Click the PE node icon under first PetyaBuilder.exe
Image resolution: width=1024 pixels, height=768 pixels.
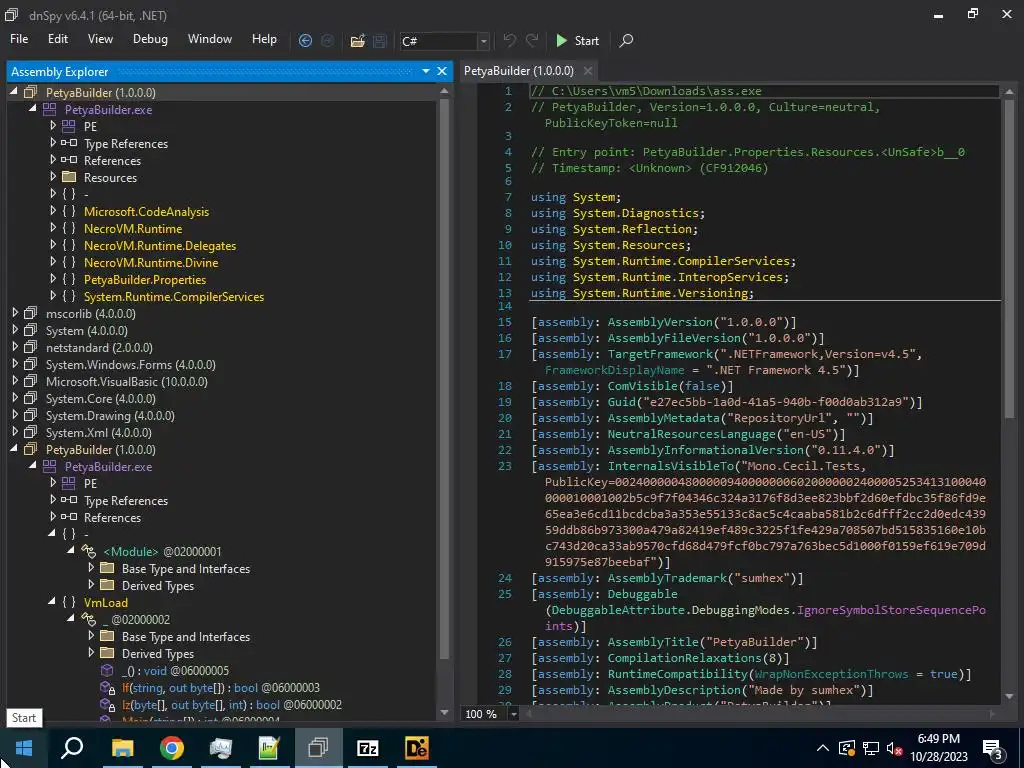click(69, 126)
